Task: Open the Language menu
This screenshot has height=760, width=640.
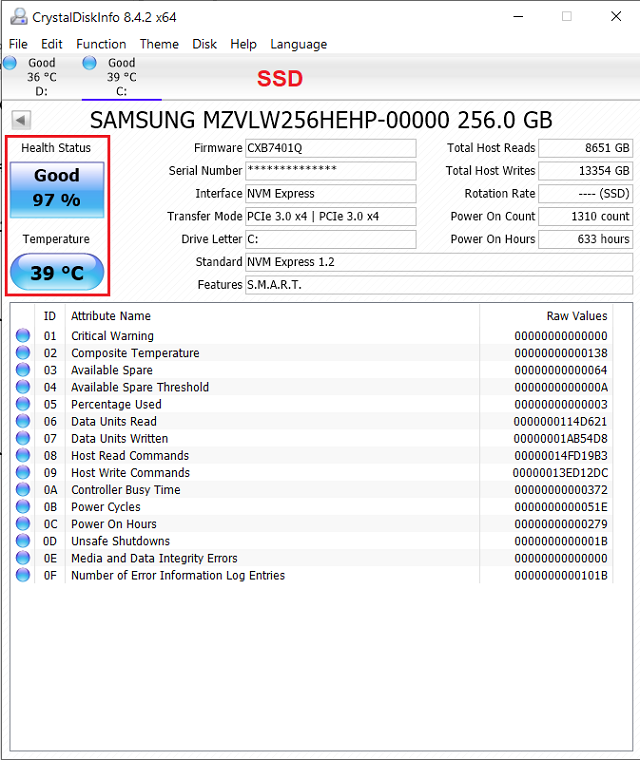Action: click(x=299, y=44)
